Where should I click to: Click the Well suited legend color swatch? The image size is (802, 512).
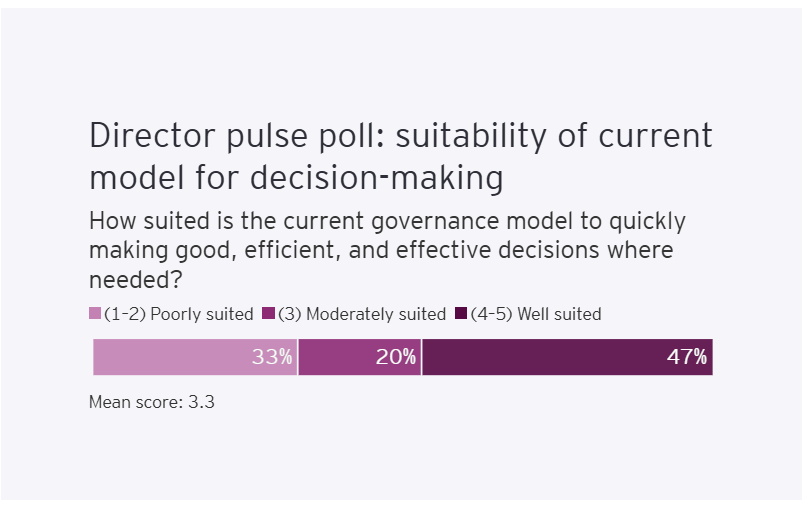(461, 314)
